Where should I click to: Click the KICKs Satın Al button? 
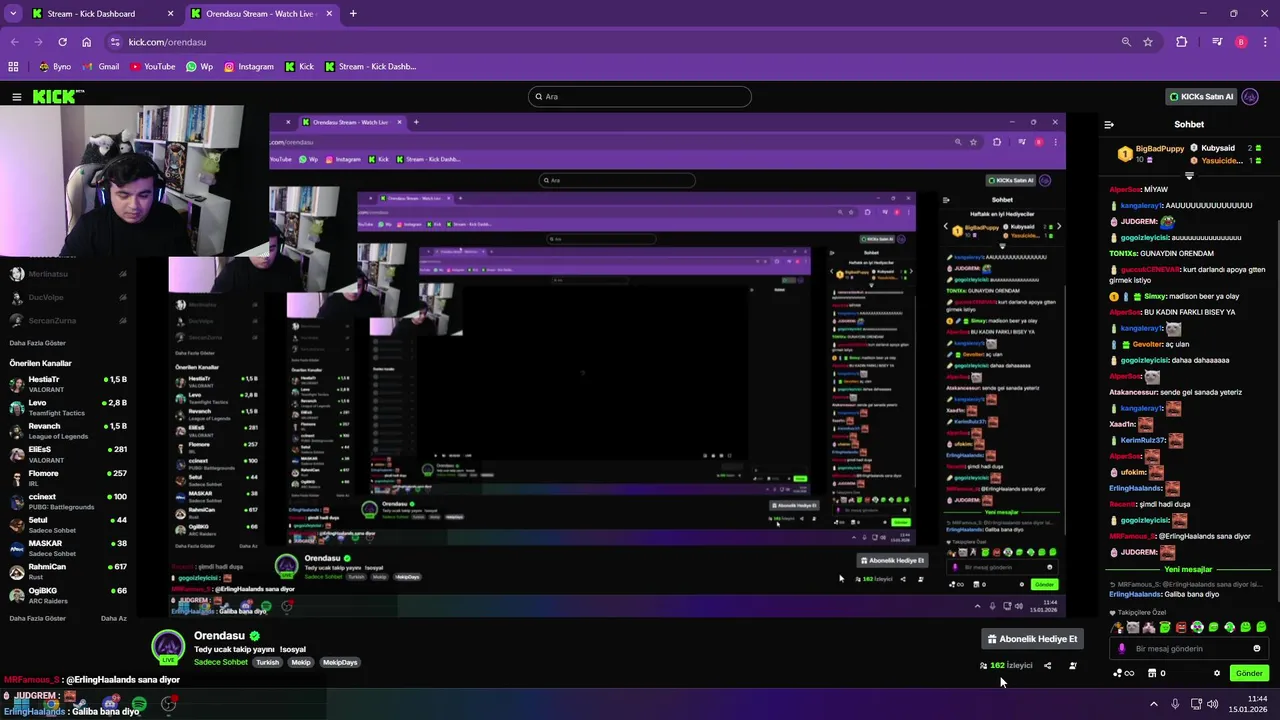(x=1202, y=97)
